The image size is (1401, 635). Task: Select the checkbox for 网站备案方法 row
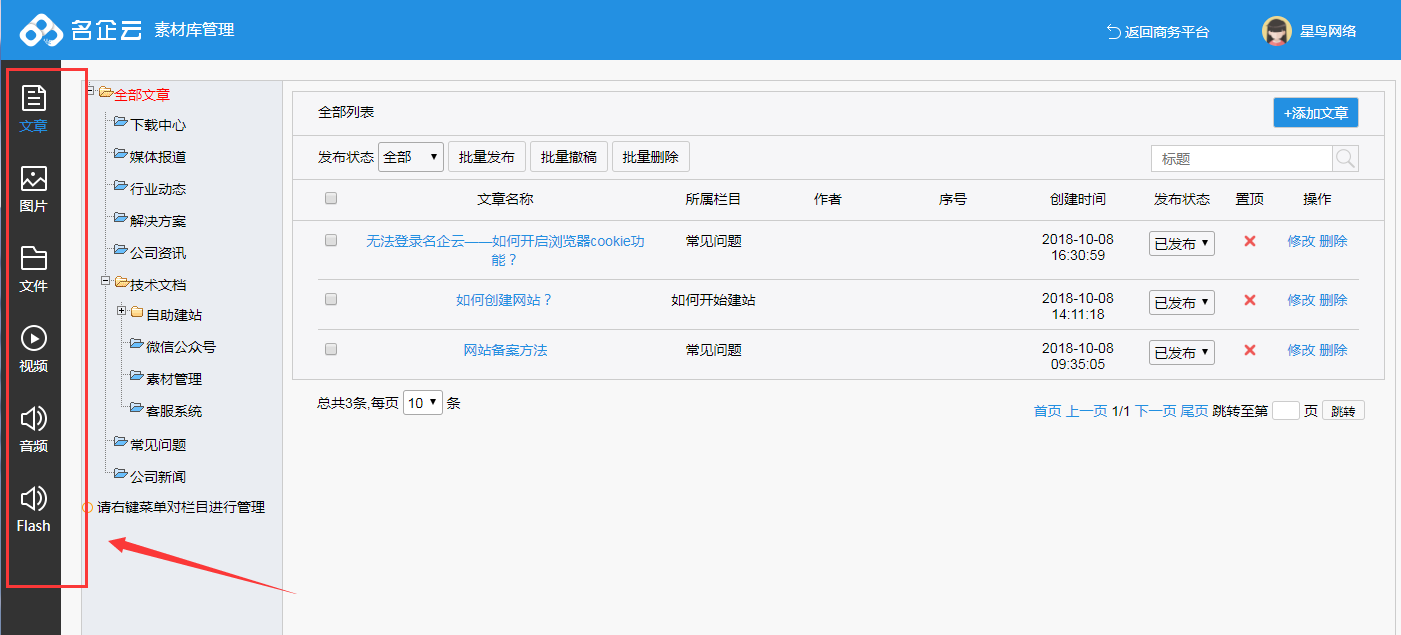pyautogui.click(x=331, y=349)
